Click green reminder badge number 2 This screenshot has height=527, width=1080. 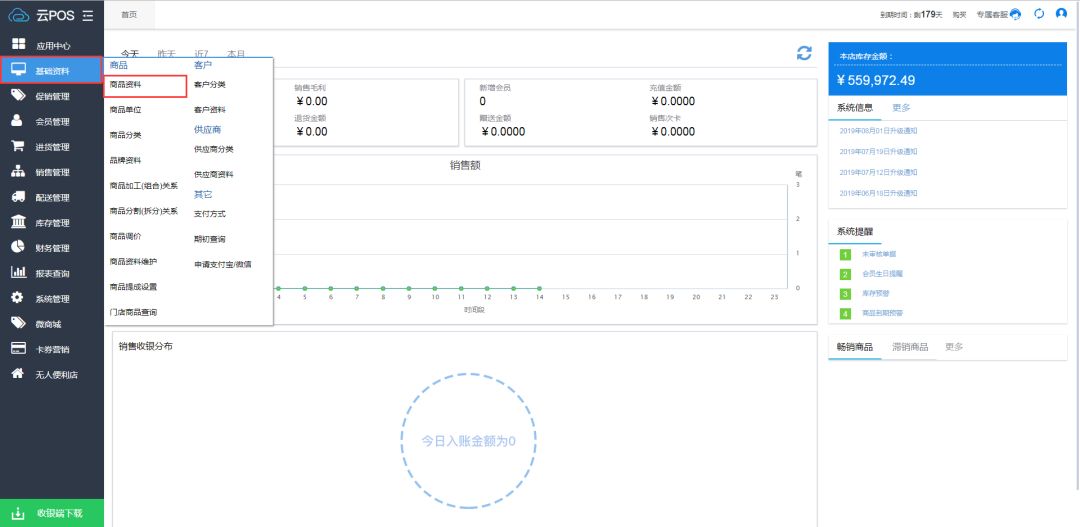tap(845, 274)
